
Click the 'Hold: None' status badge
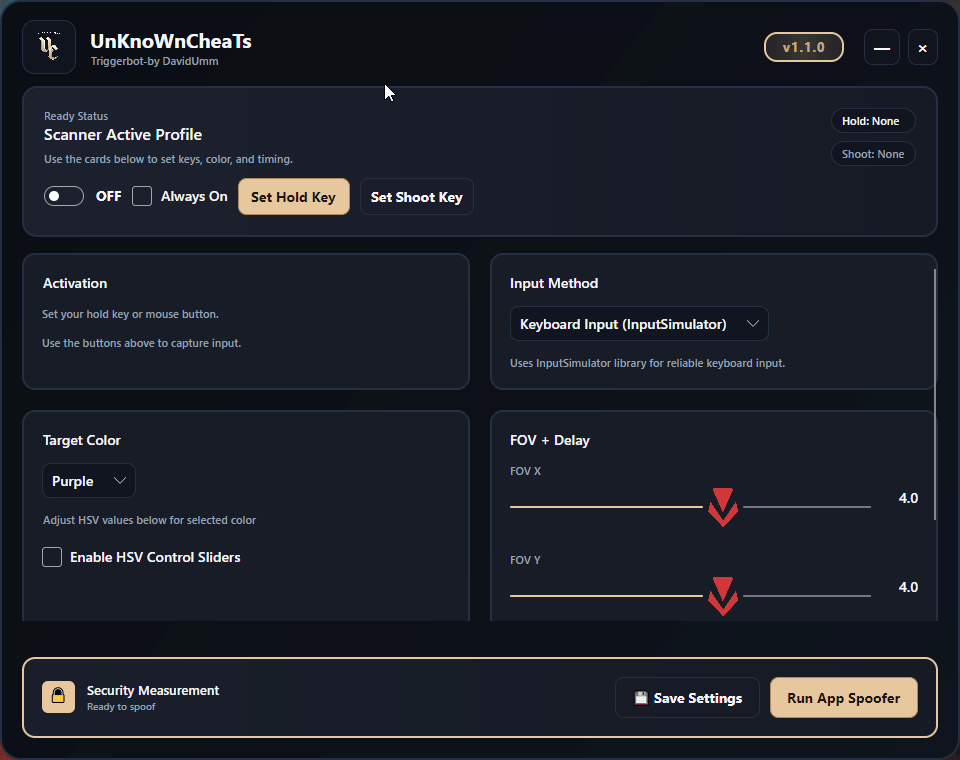point(871,121)
